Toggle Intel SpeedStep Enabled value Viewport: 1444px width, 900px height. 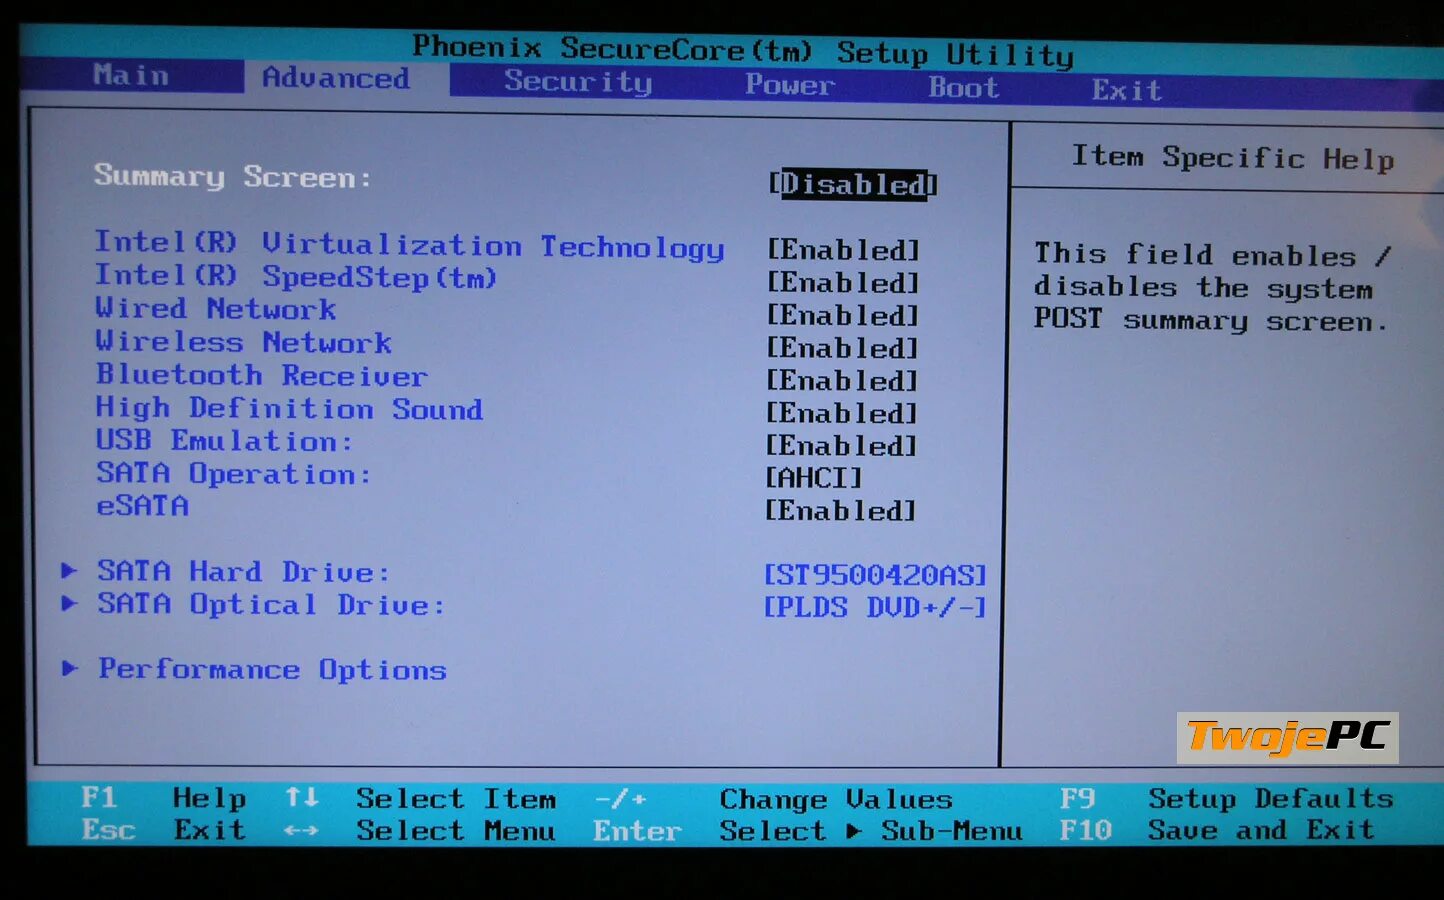point(843,283)
